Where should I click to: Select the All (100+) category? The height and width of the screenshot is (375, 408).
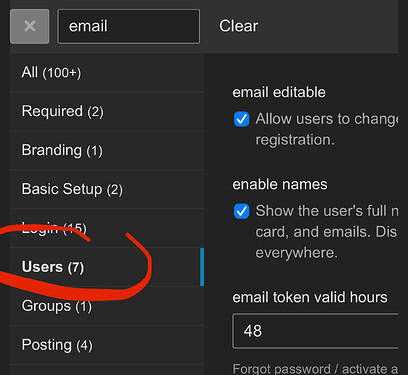click(107, 72)
